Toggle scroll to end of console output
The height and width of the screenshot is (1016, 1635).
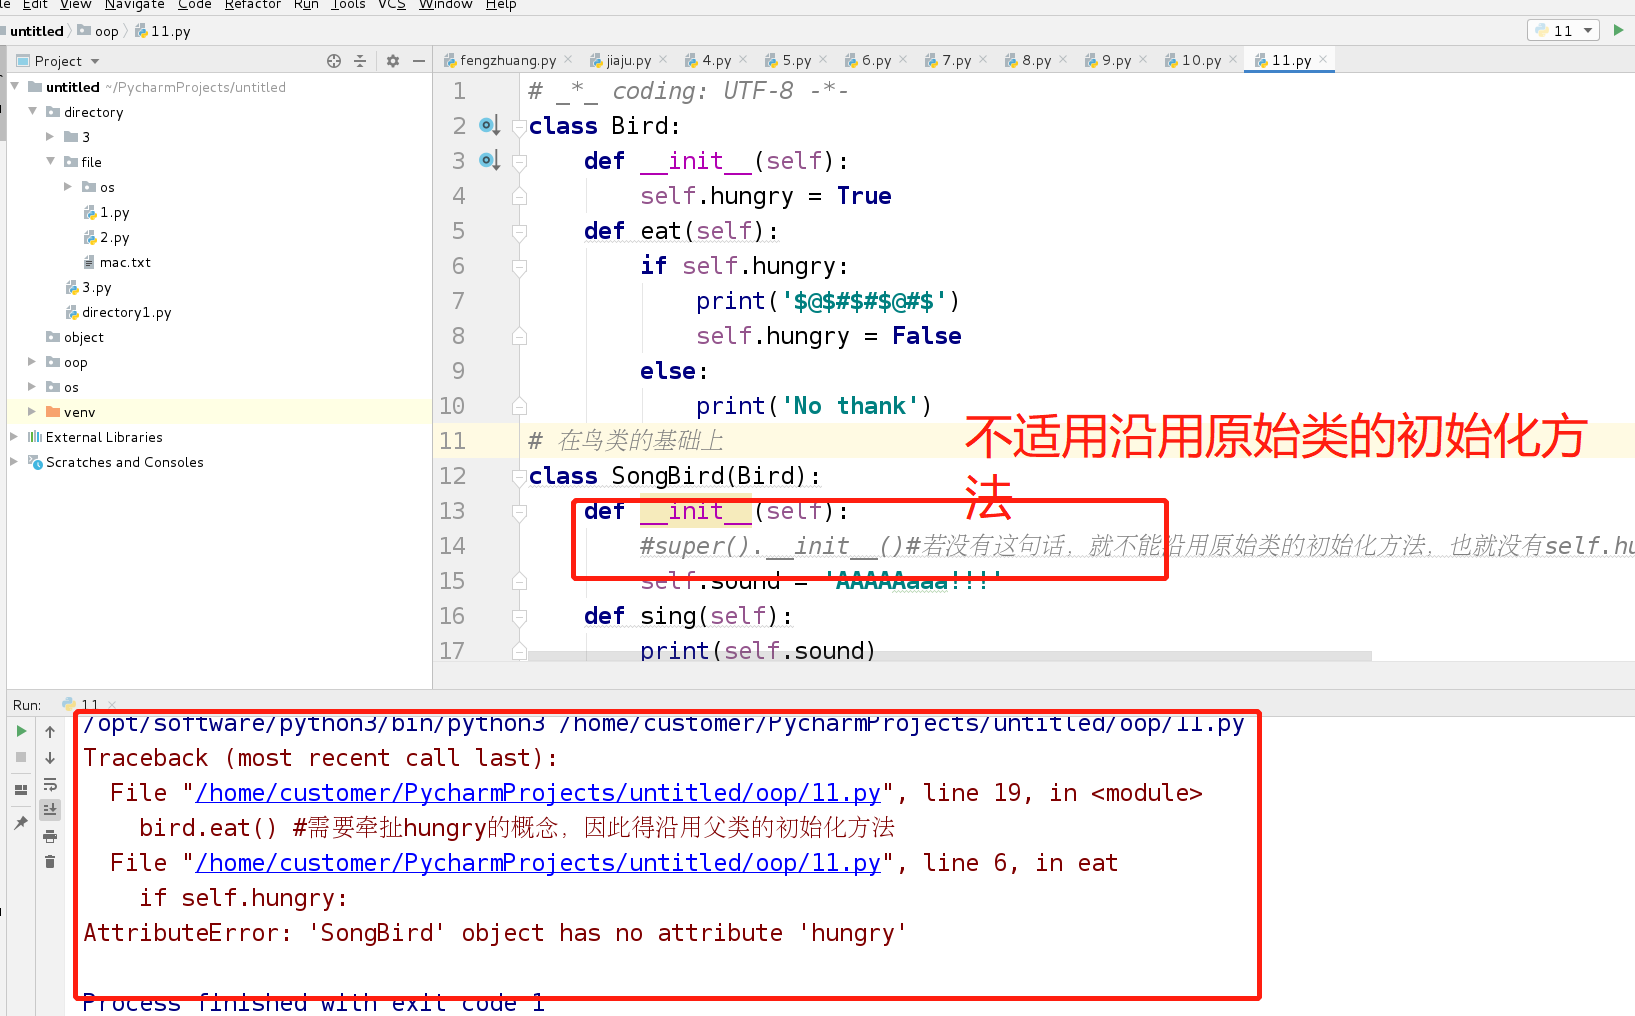coord(50,809)
